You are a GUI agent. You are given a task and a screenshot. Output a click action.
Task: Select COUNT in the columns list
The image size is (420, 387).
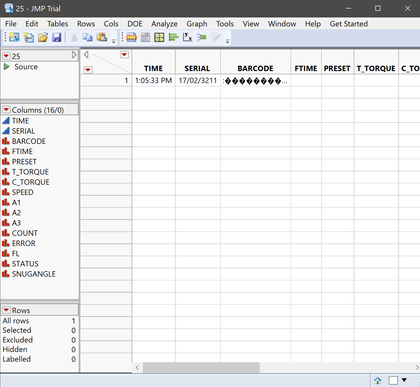[x=25, y=233]
